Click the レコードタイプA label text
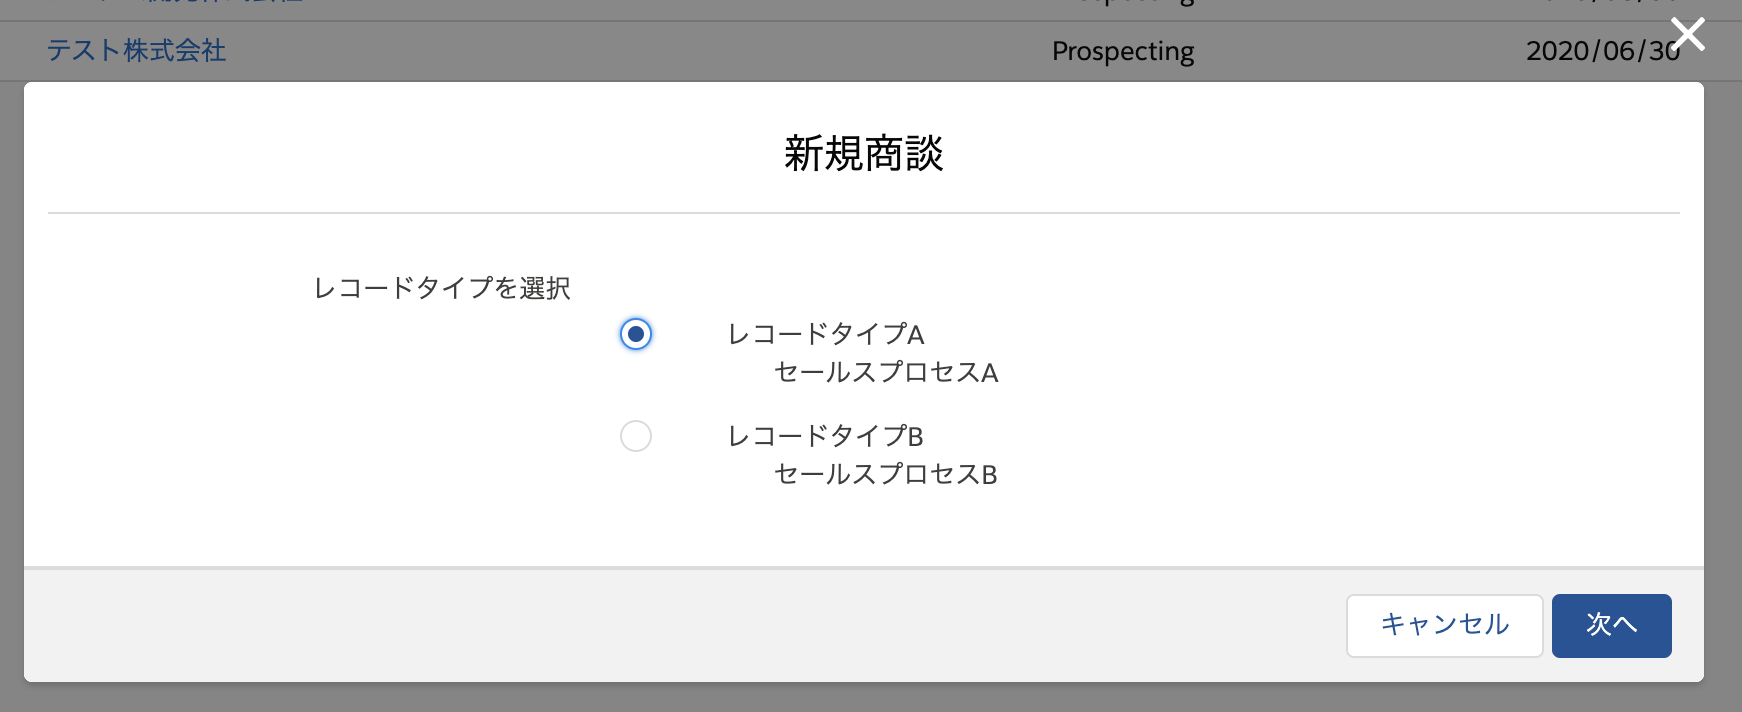Screen dimensions: 1742x712 coord(825,335)
